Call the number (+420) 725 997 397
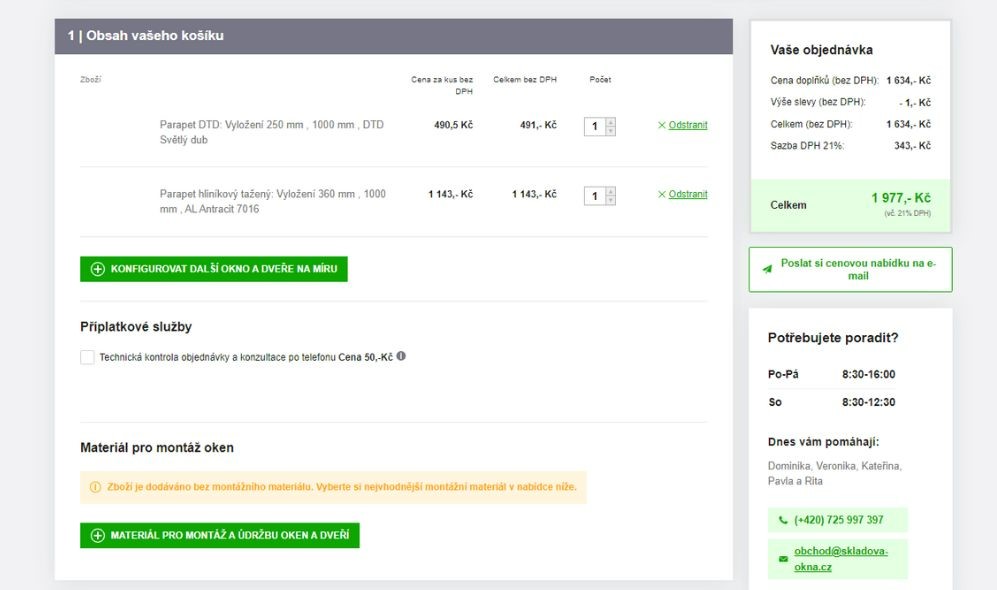The width and height of the screenshot is (997, 590). click(838, 520)
